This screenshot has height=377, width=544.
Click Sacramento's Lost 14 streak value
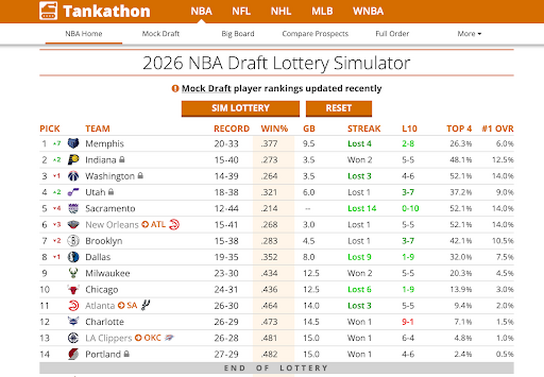(x=362, y=208)
